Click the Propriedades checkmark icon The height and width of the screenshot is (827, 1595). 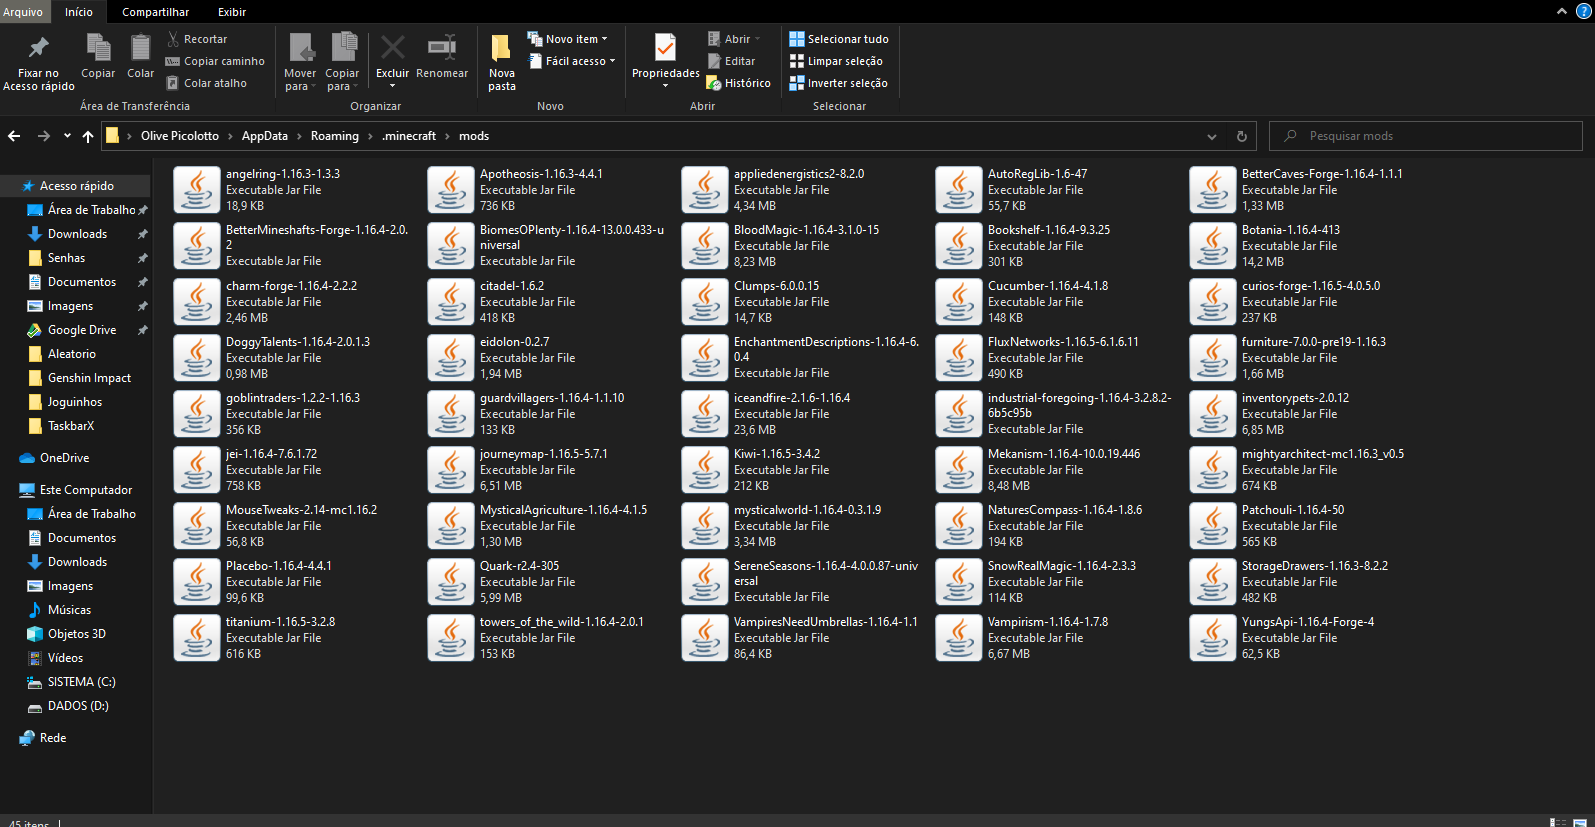[x=665, y=47]
